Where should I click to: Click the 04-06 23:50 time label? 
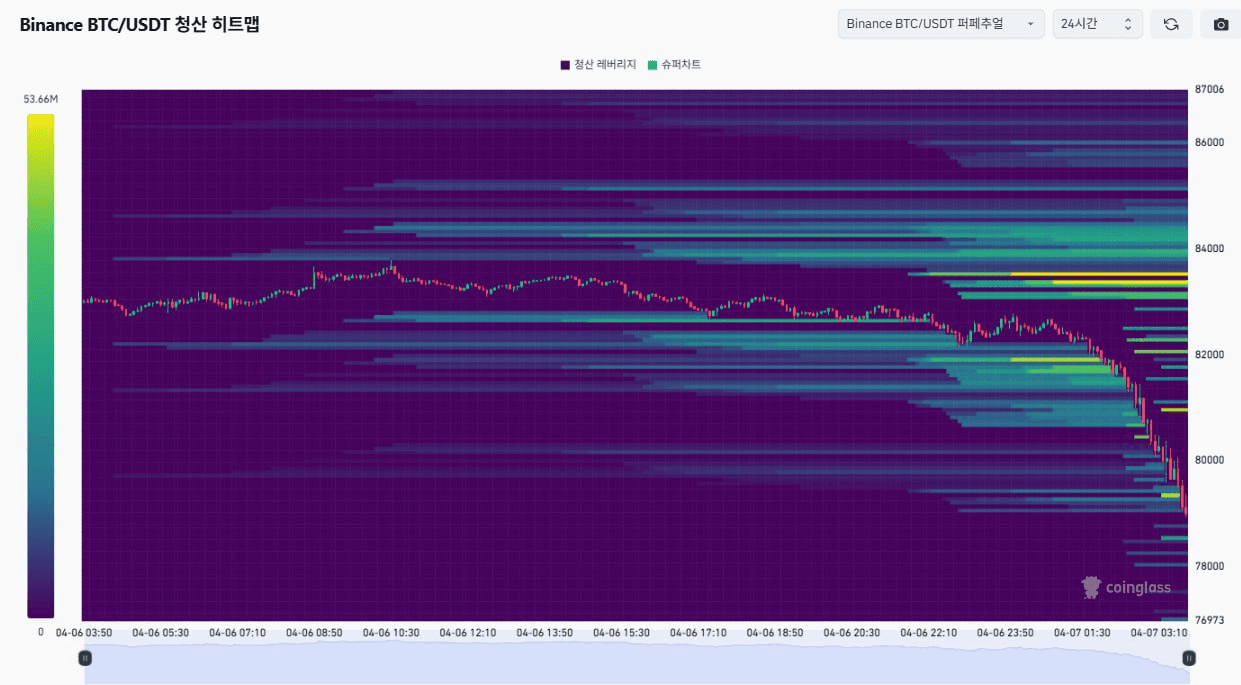(x=1005, y=633)
